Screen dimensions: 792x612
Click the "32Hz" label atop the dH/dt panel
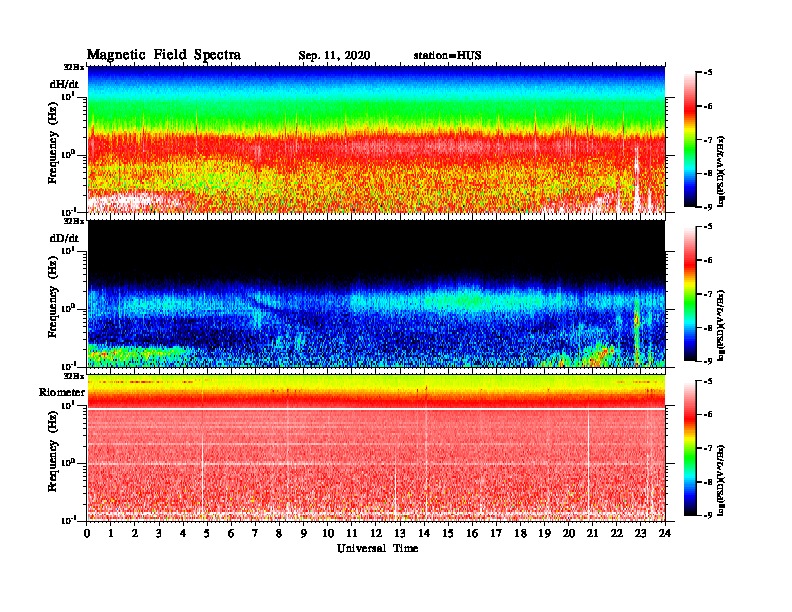pyautogui.click(x=74, y=67)
